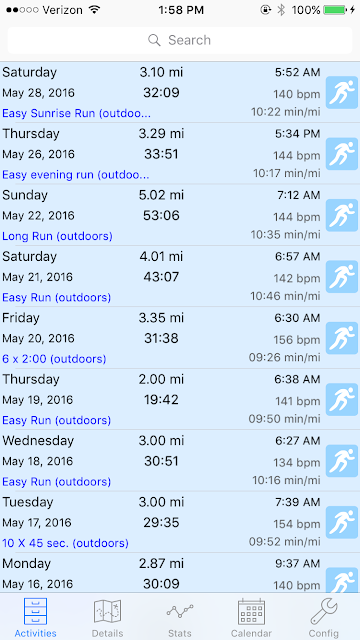The image size is (360, 640).
Task: Open Easy evening run activity link
Action: (x=76, y=175)
